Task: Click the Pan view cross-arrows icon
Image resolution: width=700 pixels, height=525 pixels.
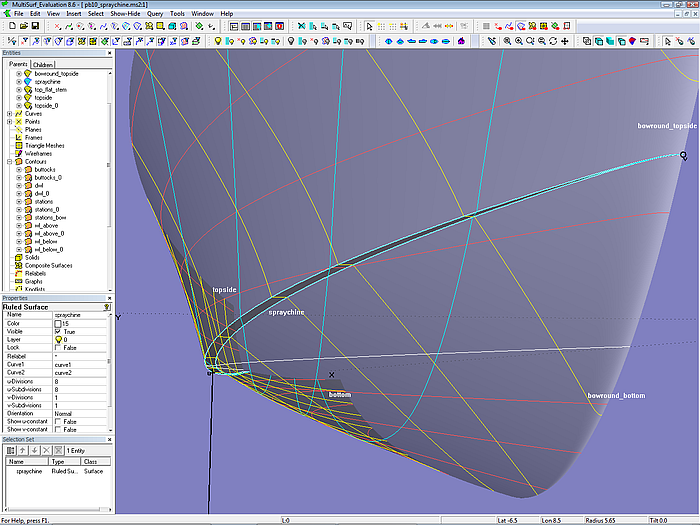Action: point(565,41)
